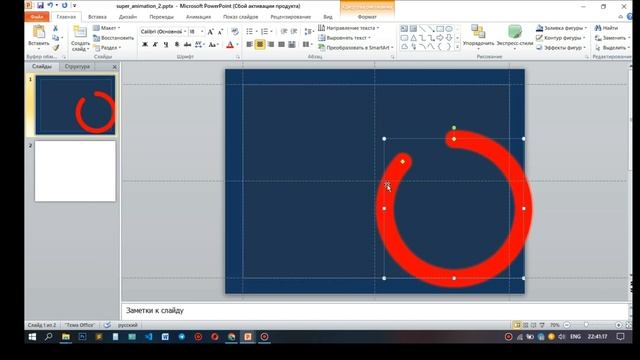640x360 pixels.
Task: Click the Эффекты фигур button
Action: coord(562,47)
